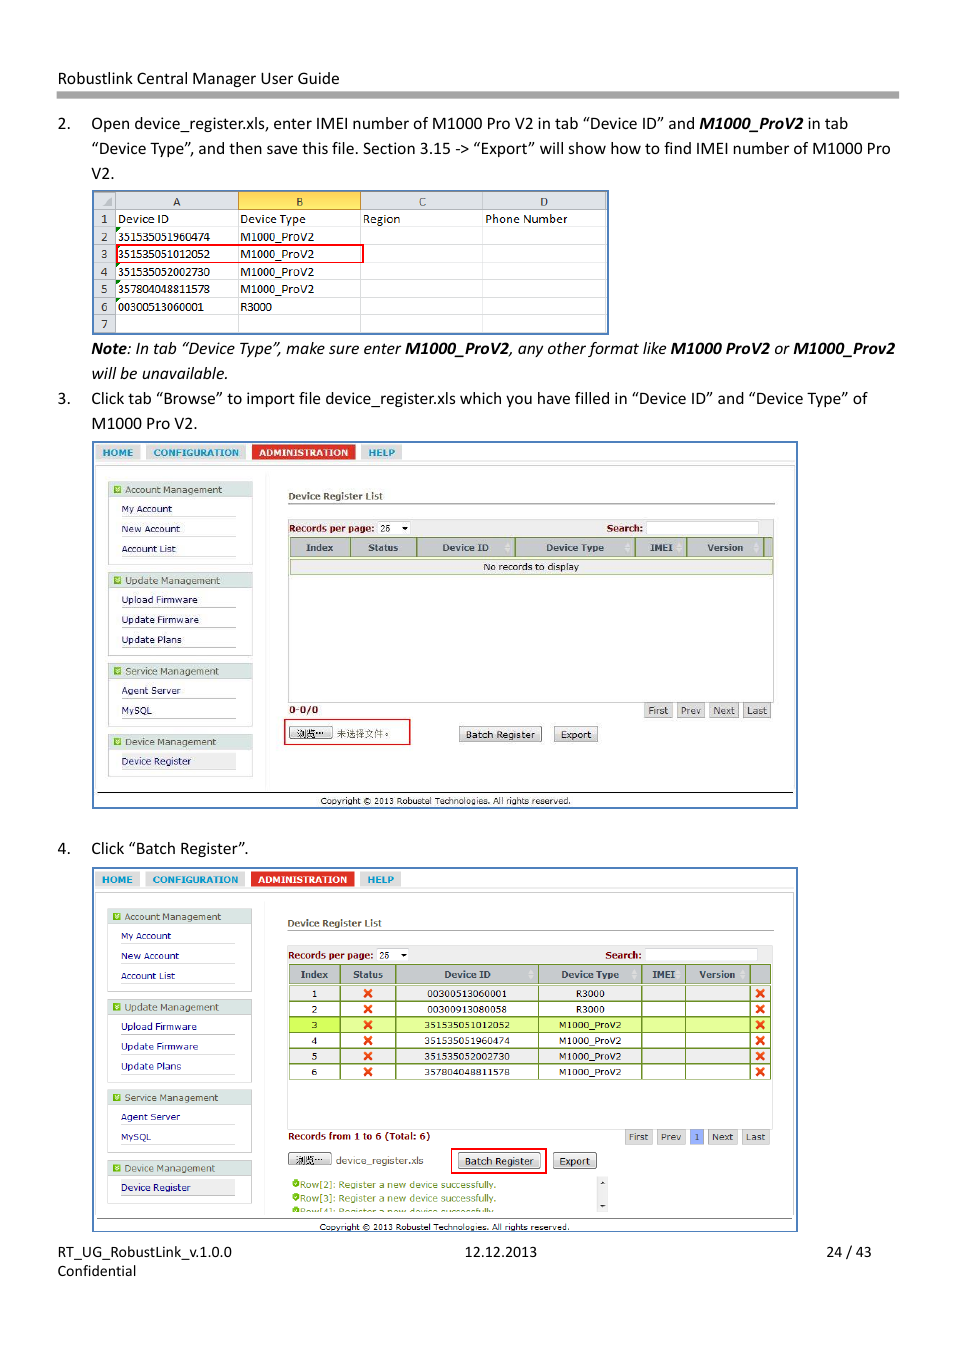Click Batch Register in empty list screenshot
This screenshot has height=1350, width=954.
tap(500, 735)
